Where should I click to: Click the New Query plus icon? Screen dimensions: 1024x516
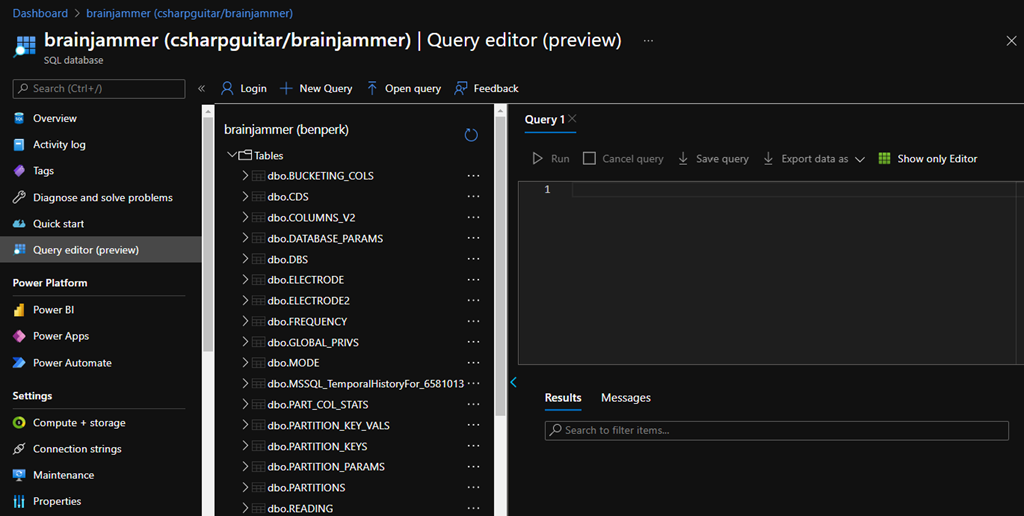pos(285,88)
